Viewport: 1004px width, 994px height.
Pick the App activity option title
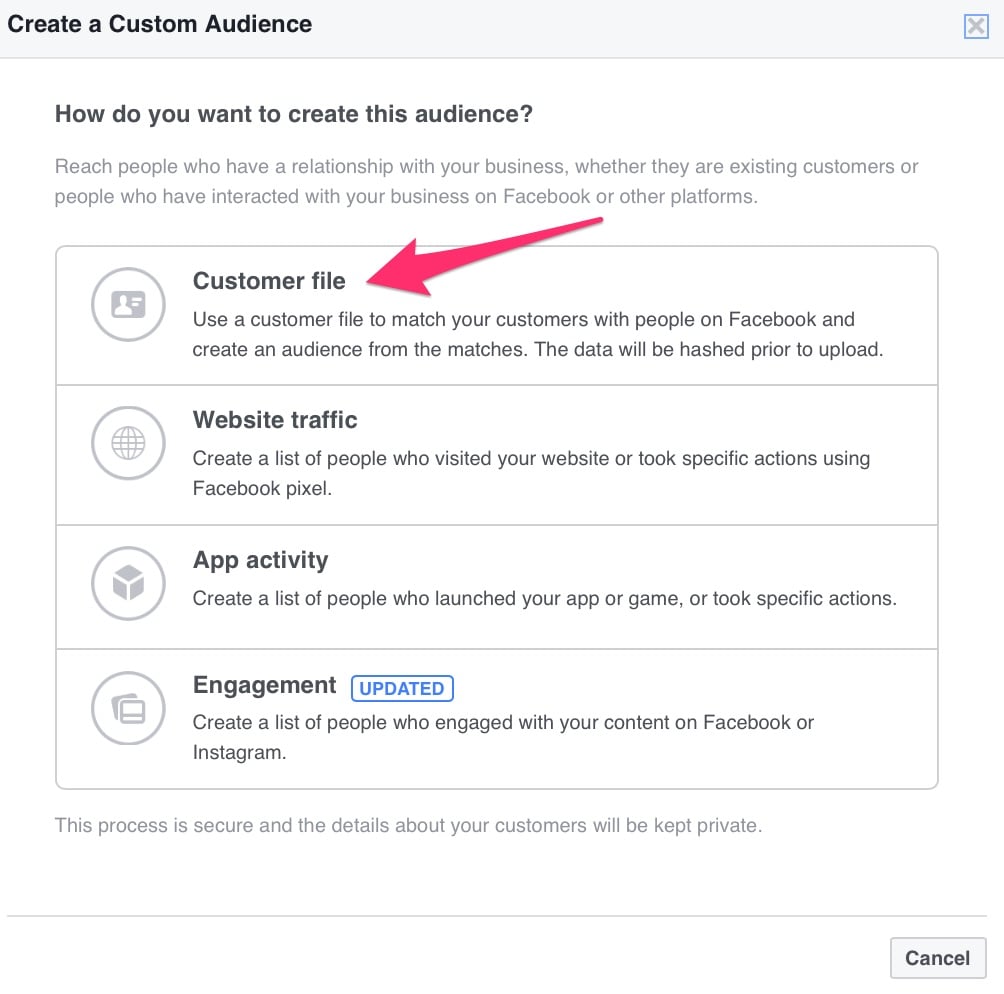click(260, 560)
